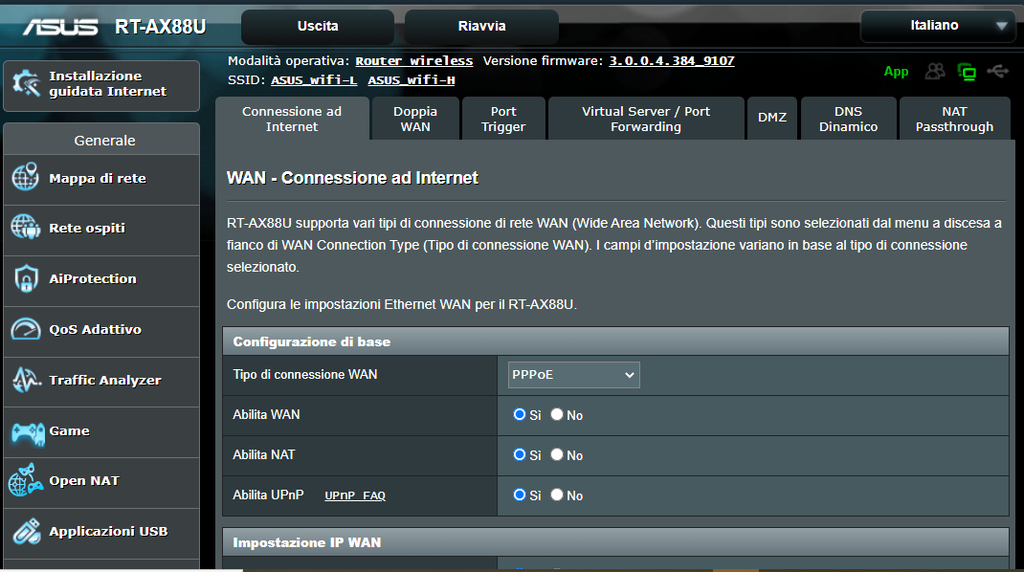Viewport: 1024px width, 572px height.
Task: Open Traffic Analyzer menu item
Action: click(x=101, y=380)
